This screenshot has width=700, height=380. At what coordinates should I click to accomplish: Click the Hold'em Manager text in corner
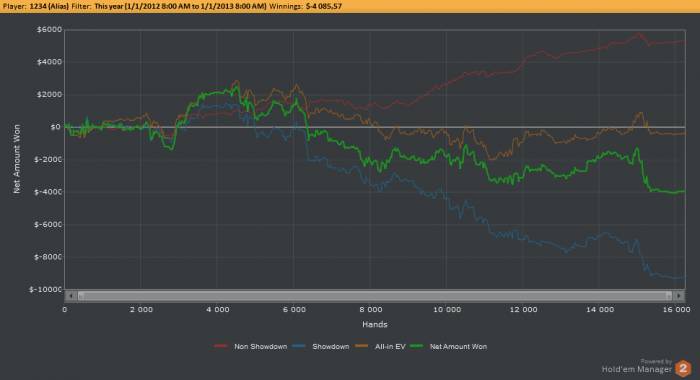pyautogui.click(x=636, y=369)
